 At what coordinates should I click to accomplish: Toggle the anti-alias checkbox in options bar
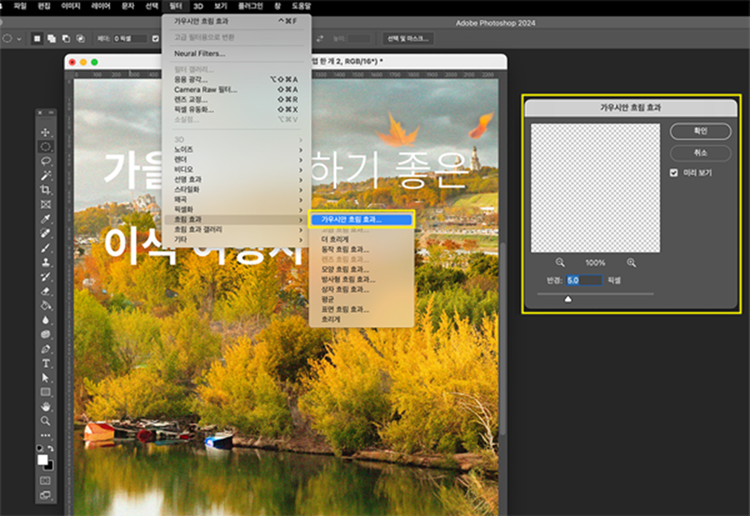coord(155,39)
